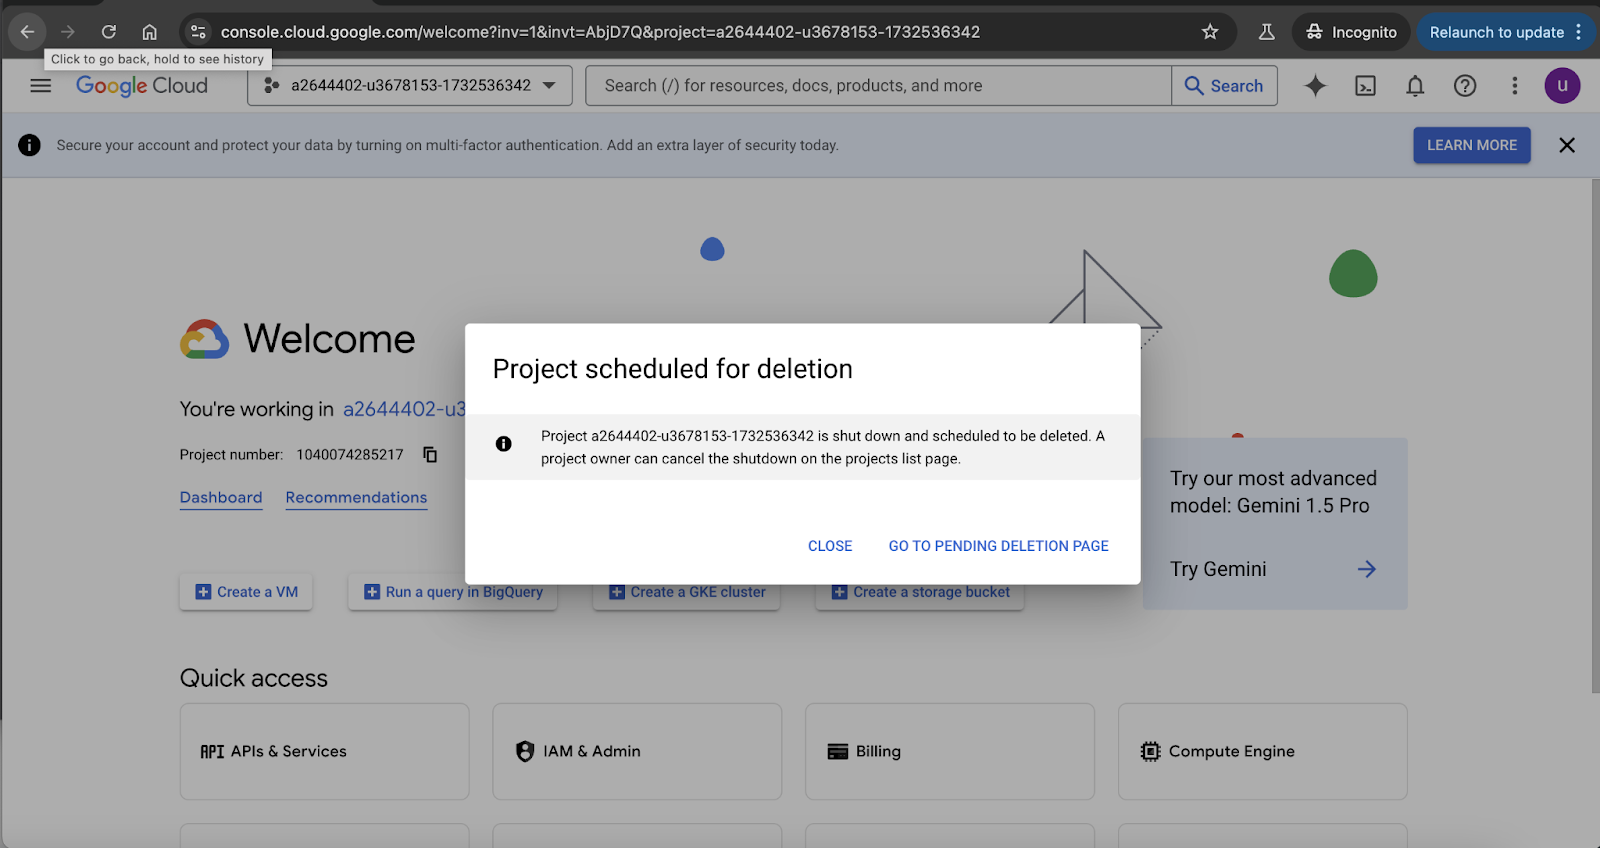Click the Gemini AI sparkle icon
1600x848 pixels.
1315,86
